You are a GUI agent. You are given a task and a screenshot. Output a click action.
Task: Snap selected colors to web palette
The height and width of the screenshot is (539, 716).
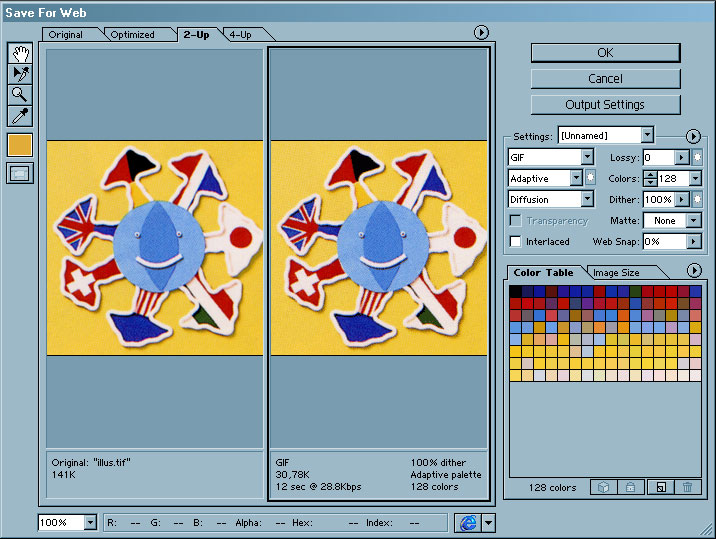pyautogui.click(x=604, y=487)
